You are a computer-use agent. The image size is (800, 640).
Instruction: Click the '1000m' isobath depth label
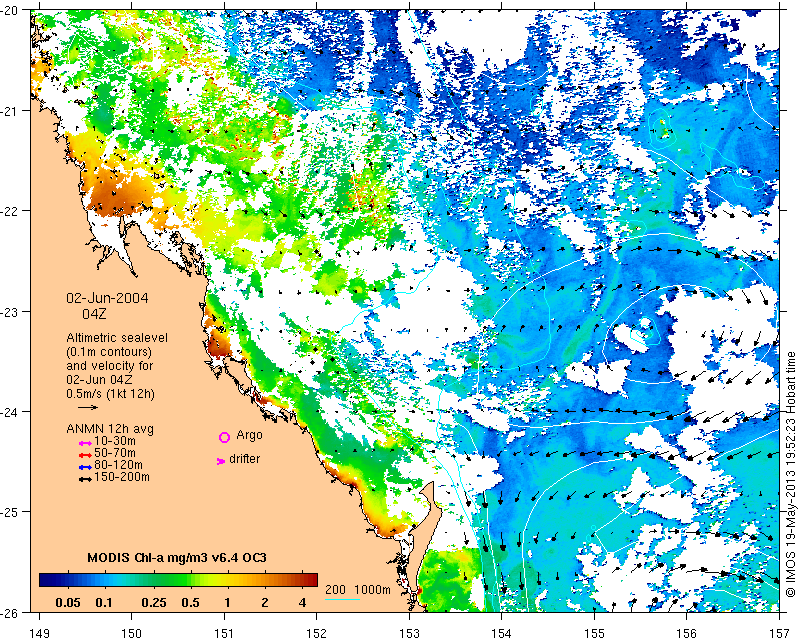(x=372, y=589)
